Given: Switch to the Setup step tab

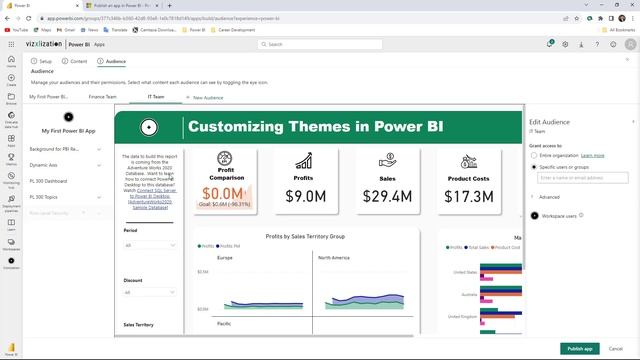Looking at the screenshot, I should [41, 61].
